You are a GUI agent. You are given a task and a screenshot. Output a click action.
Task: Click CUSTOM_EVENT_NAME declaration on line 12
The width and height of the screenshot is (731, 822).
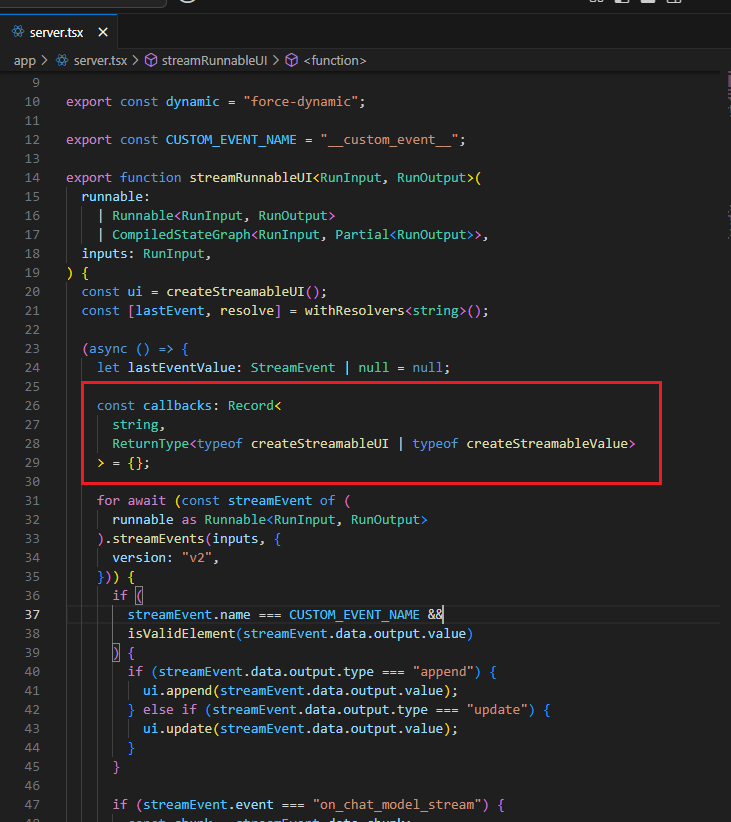[x=231, y=140]
